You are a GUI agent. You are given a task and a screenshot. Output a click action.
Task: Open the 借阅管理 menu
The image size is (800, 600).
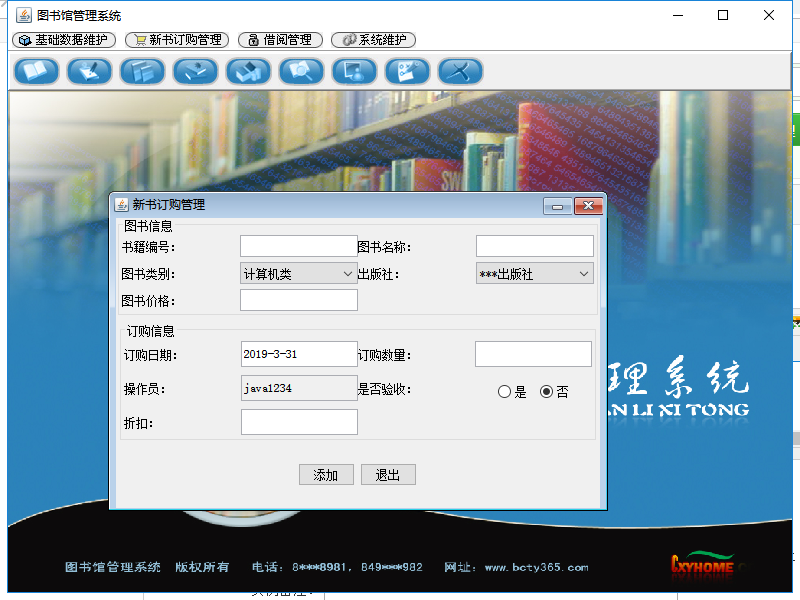pos(280,40)
